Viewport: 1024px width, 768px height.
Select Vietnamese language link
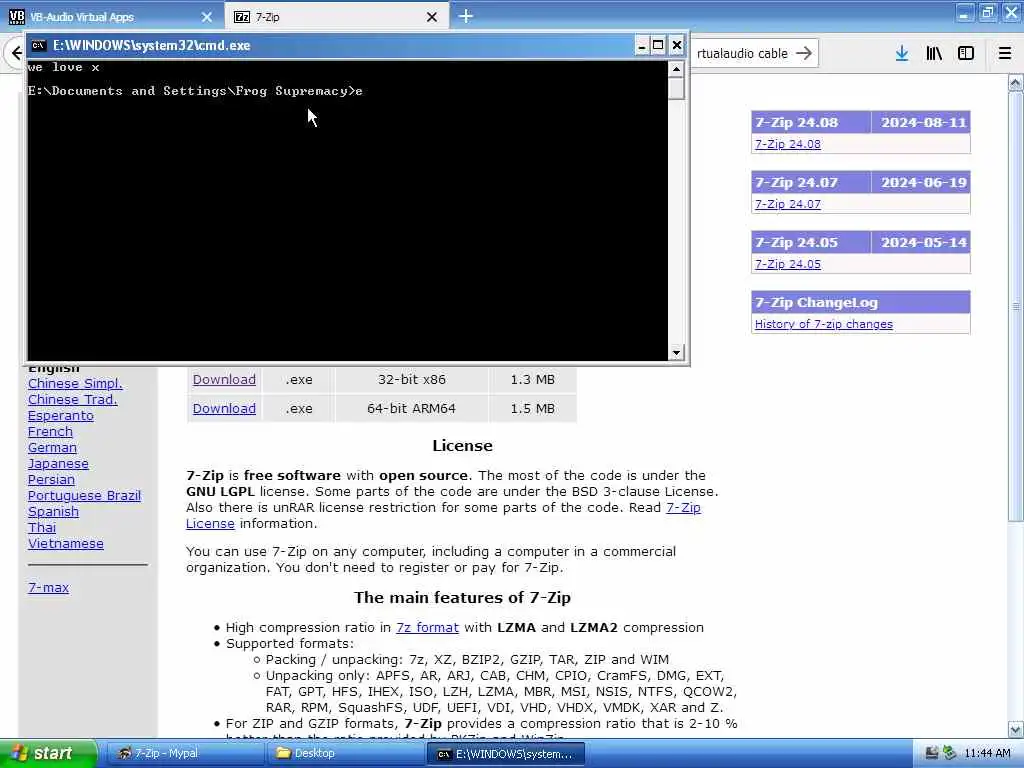65,544
